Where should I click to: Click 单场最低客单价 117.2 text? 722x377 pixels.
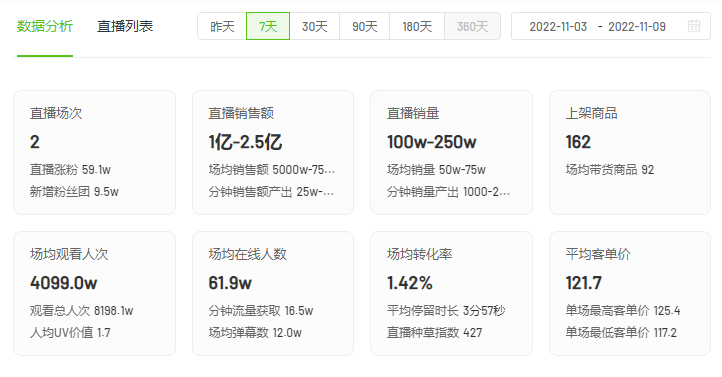click(621, 332)
